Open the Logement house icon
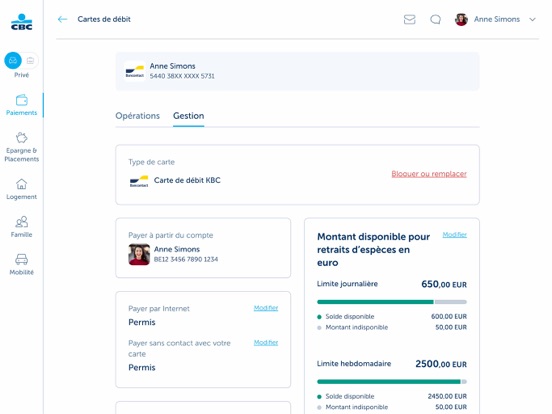The width and height of the screenshot is (552, 414). pyautogui.click(x=21, y=184)
